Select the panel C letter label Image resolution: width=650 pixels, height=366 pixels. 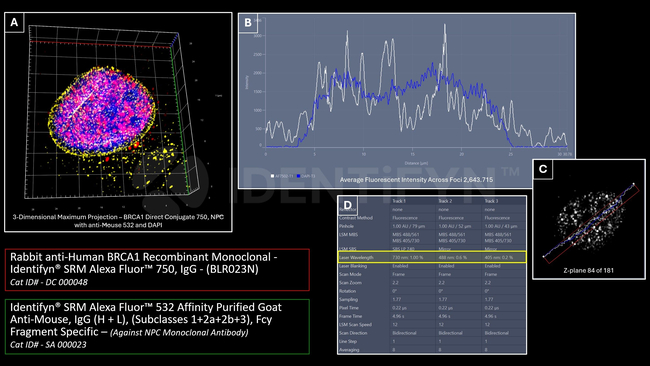(x=543, y=169)
